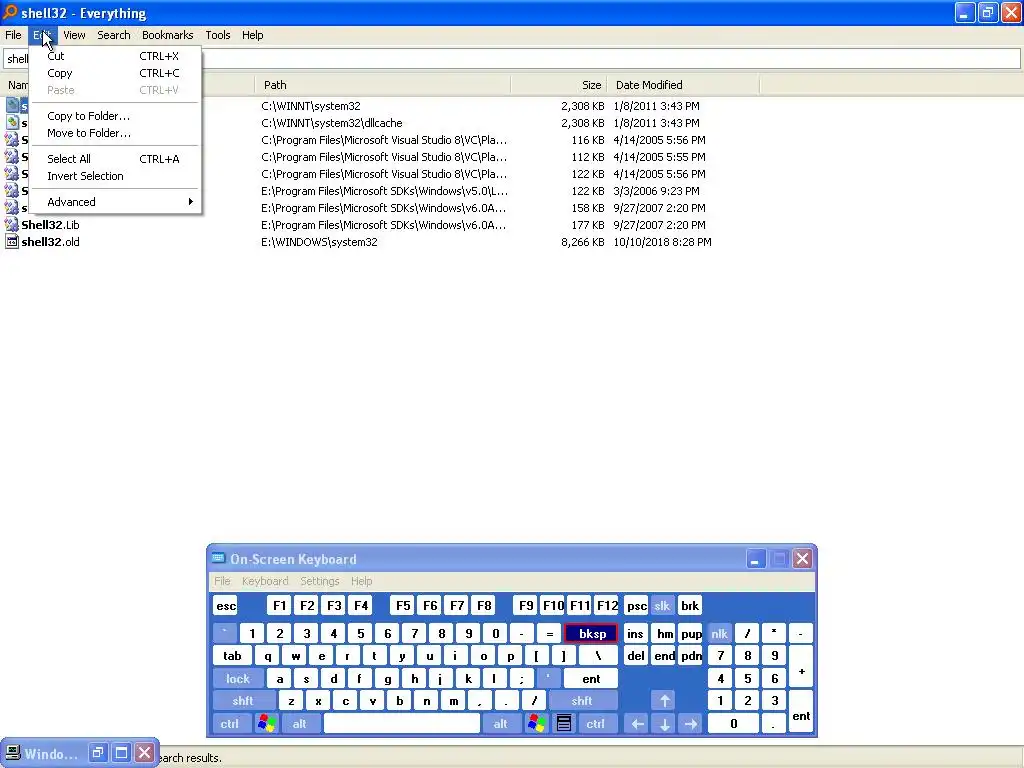Toggle the right shft key

click(583, 701)
